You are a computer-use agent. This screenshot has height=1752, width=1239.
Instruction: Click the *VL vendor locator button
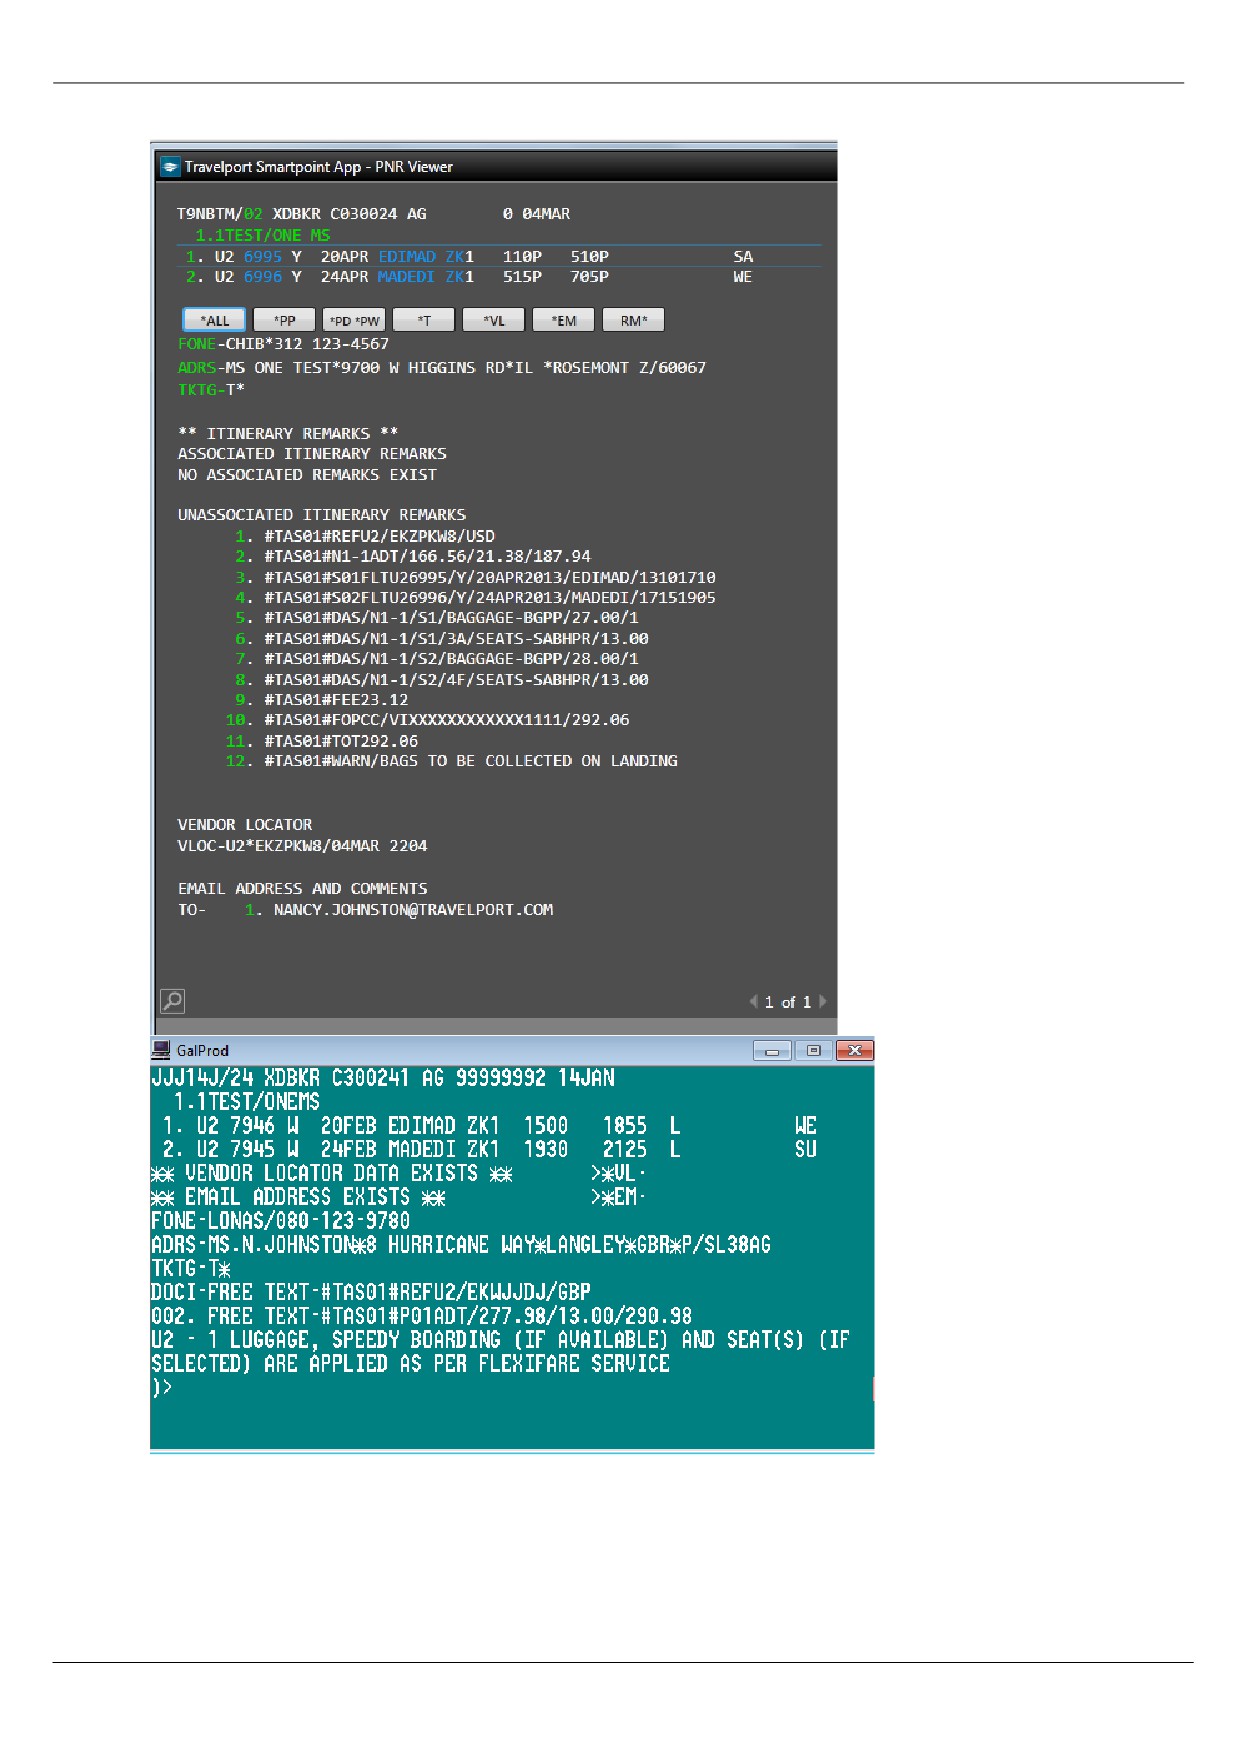(x=494, y=320)
